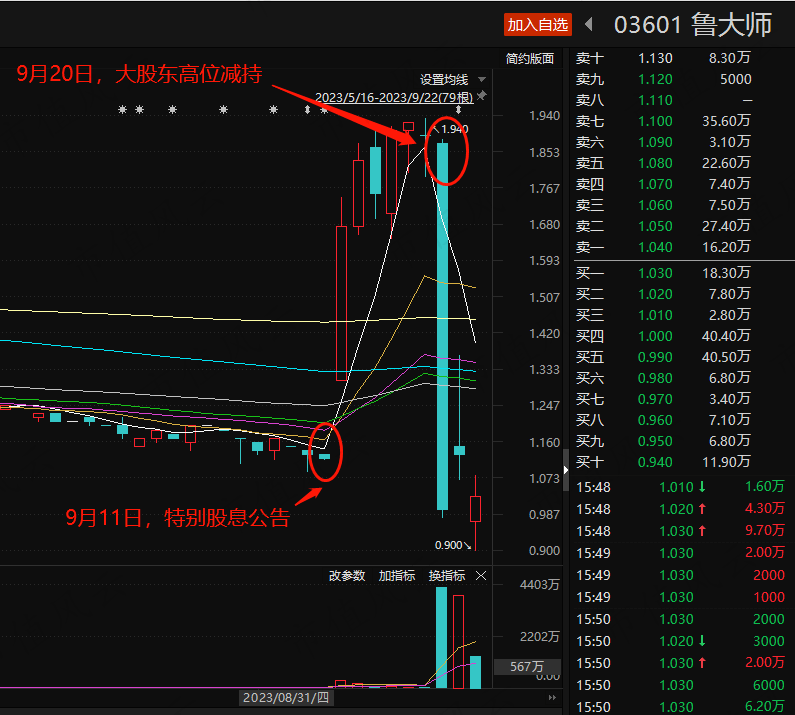Click the 卖十 ask price 1.130
This screenshot has height=715, width=795.
[x=655, y=58]
